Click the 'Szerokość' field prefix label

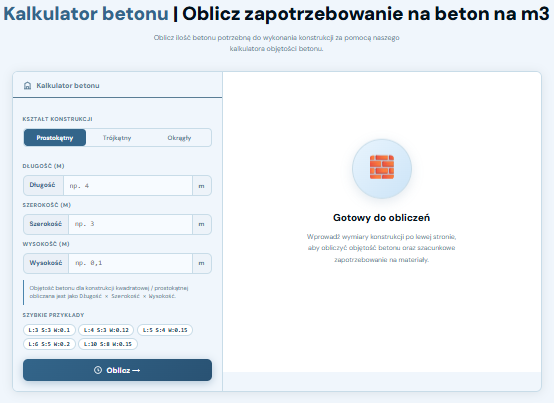pos(46,224)
